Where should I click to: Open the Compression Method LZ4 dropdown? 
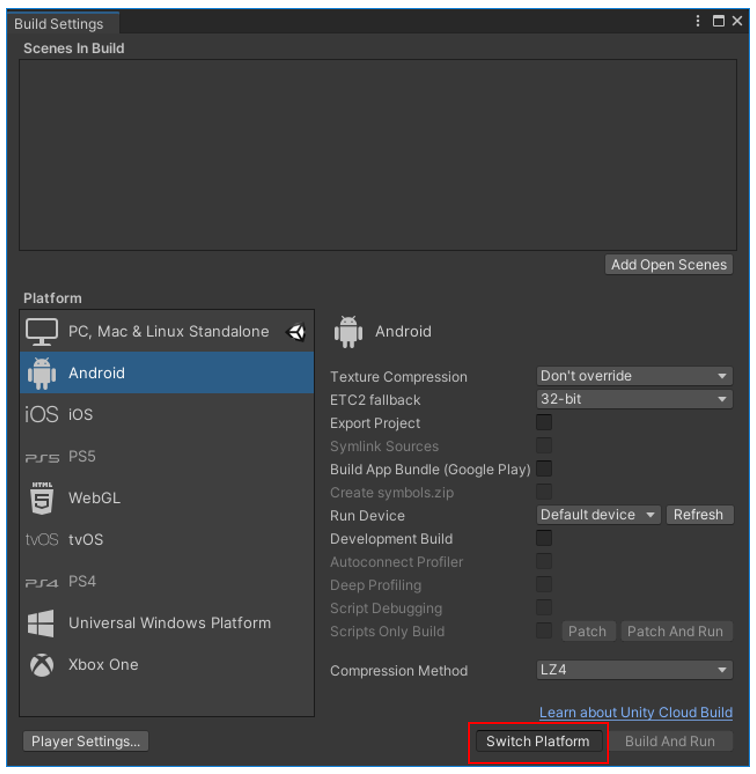[634, 670]
